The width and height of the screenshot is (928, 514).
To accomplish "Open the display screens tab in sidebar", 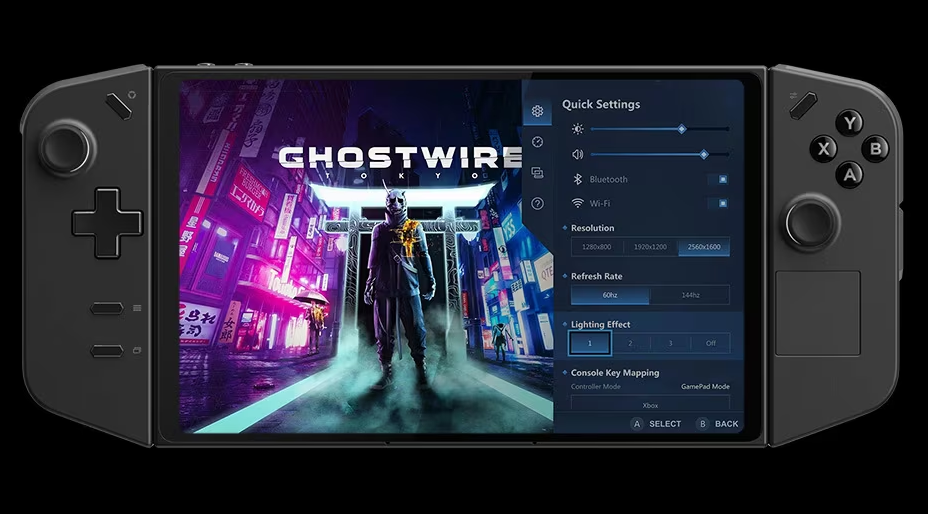I will 537,172.
